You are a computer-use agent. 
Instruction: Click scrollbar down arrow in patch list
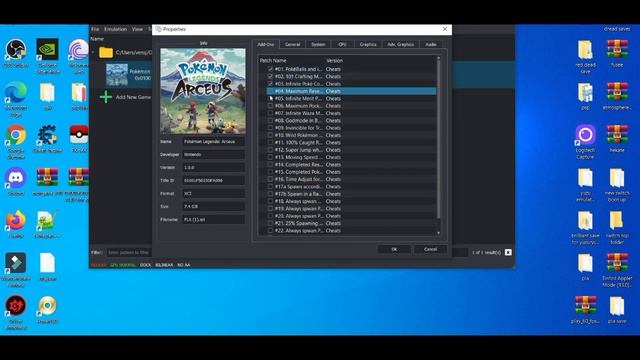click(439, 233)
